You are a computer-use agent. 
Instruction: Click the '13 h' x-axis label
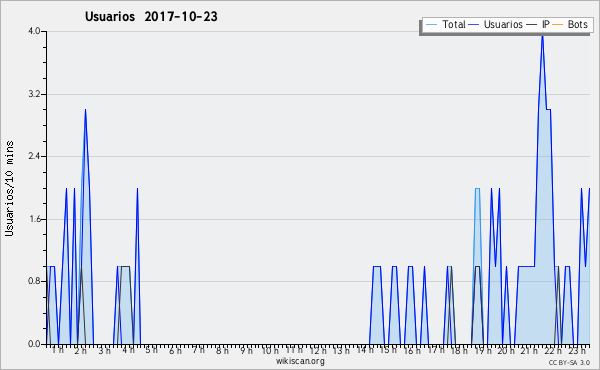click(341, 350)
